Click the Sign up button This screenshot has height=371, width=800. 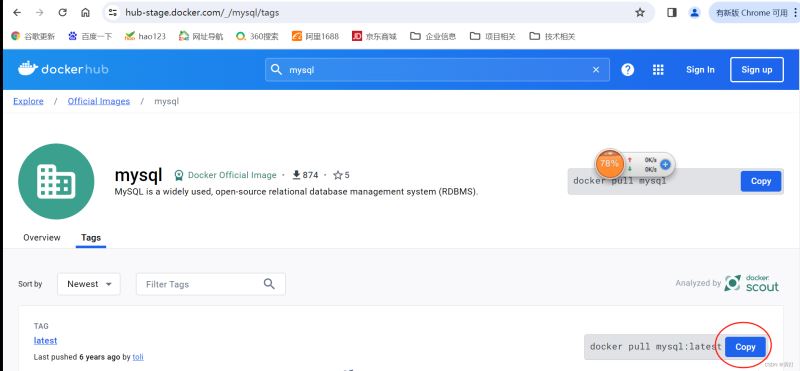coord(757,70)
